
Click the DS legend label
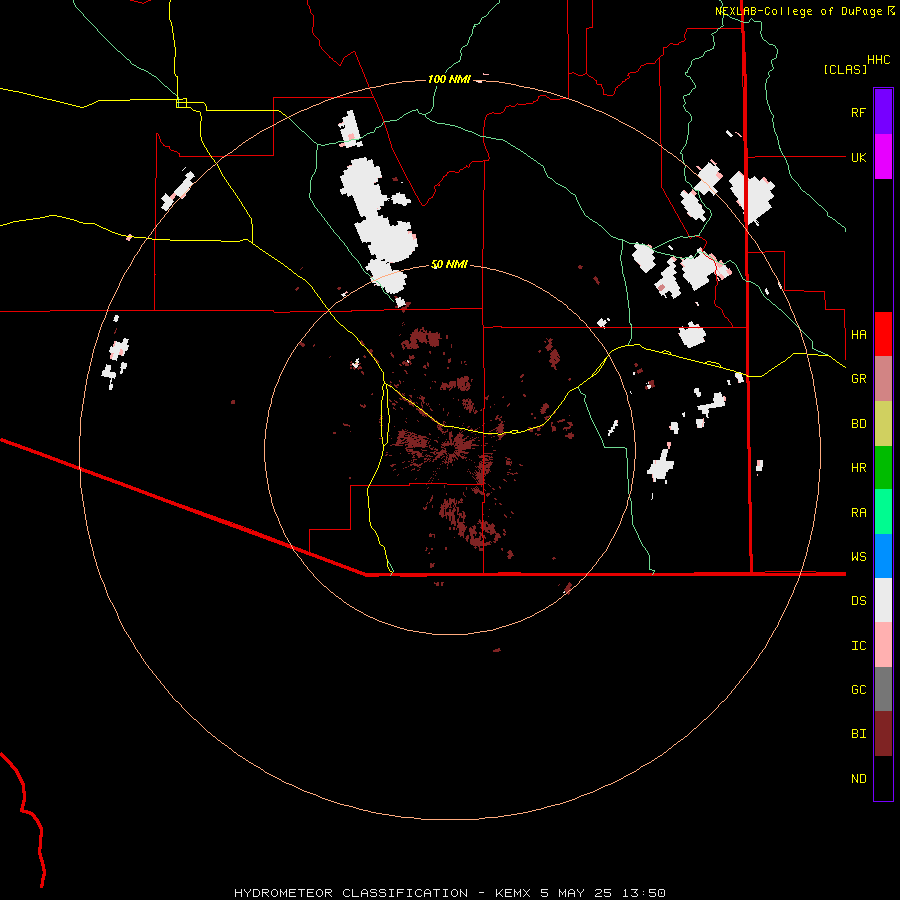pyautogui.click(x=858, y=601)
